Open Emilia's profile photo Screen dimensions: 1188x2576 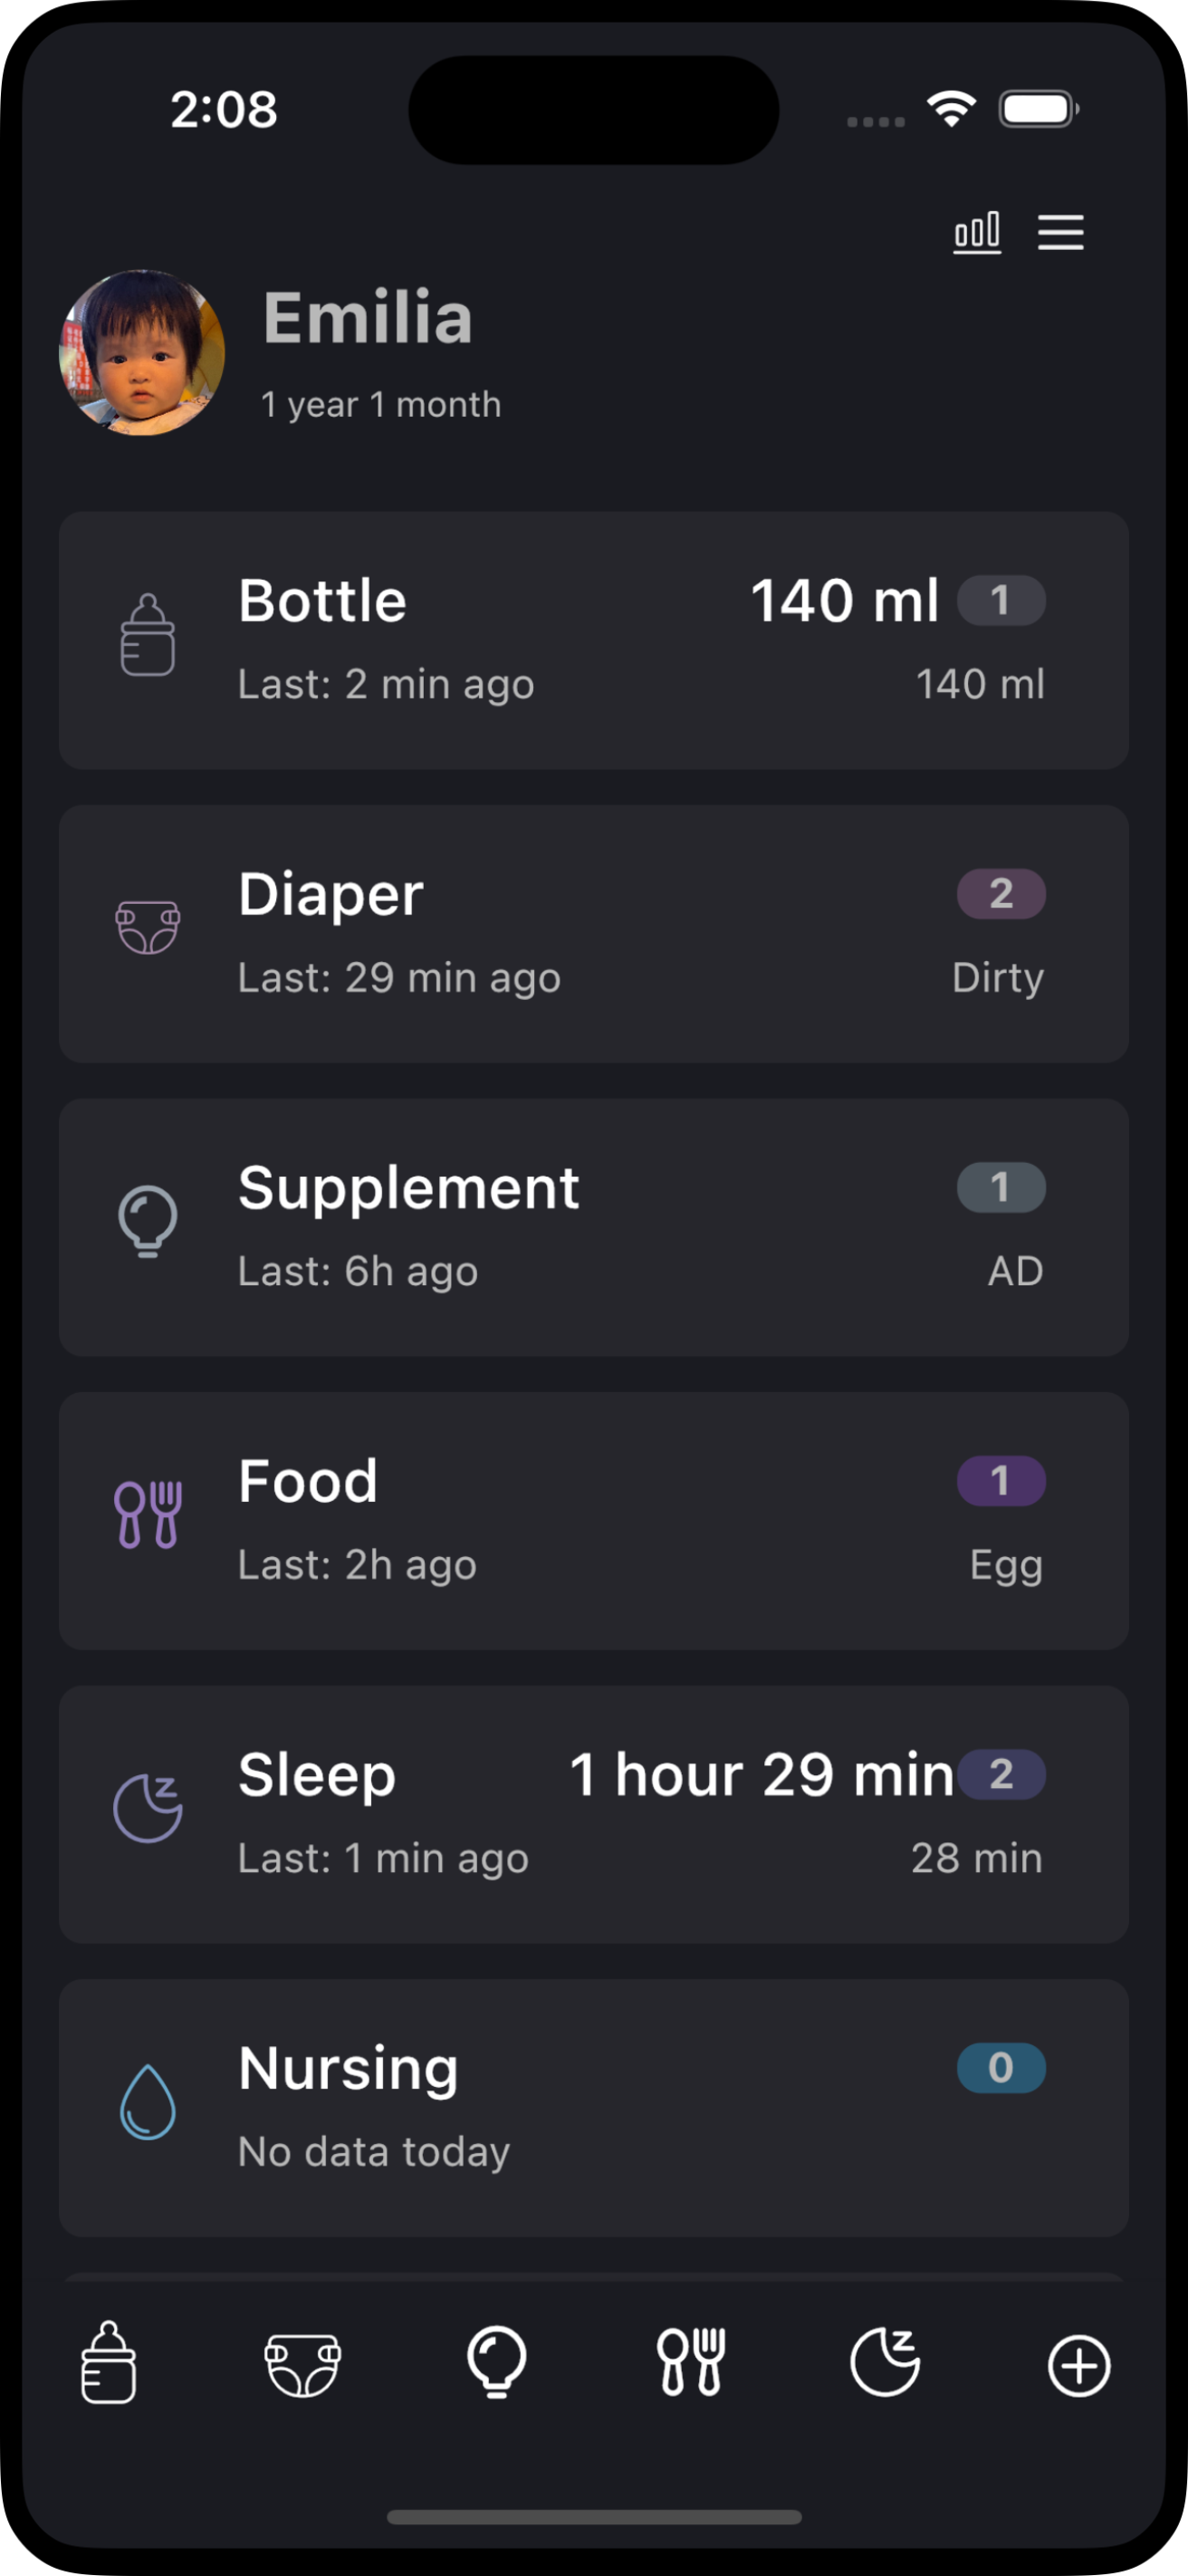pyautogui.click(x=142, y=352)
